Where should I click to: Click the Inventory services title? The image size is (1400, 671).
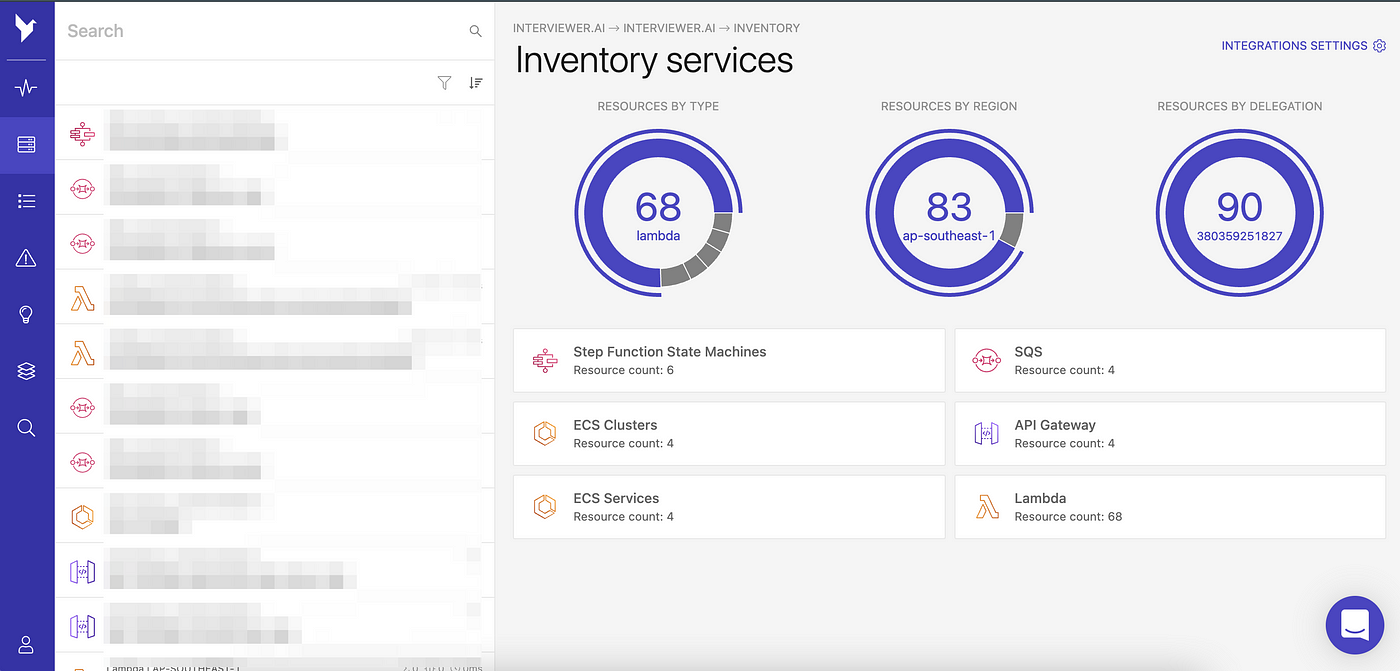click(654, 60)
